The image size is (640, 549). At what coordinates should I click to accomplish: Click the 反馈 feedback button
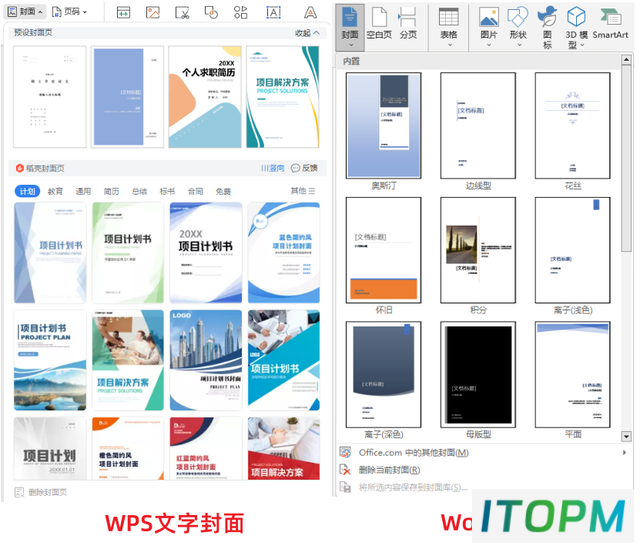tap(304, 168)
